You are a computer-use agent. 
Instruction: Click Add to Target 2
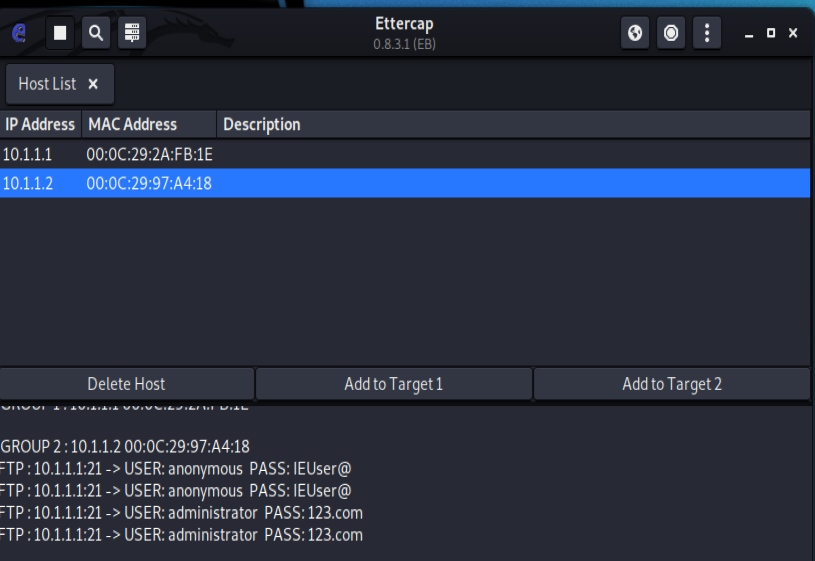[672, 384]
